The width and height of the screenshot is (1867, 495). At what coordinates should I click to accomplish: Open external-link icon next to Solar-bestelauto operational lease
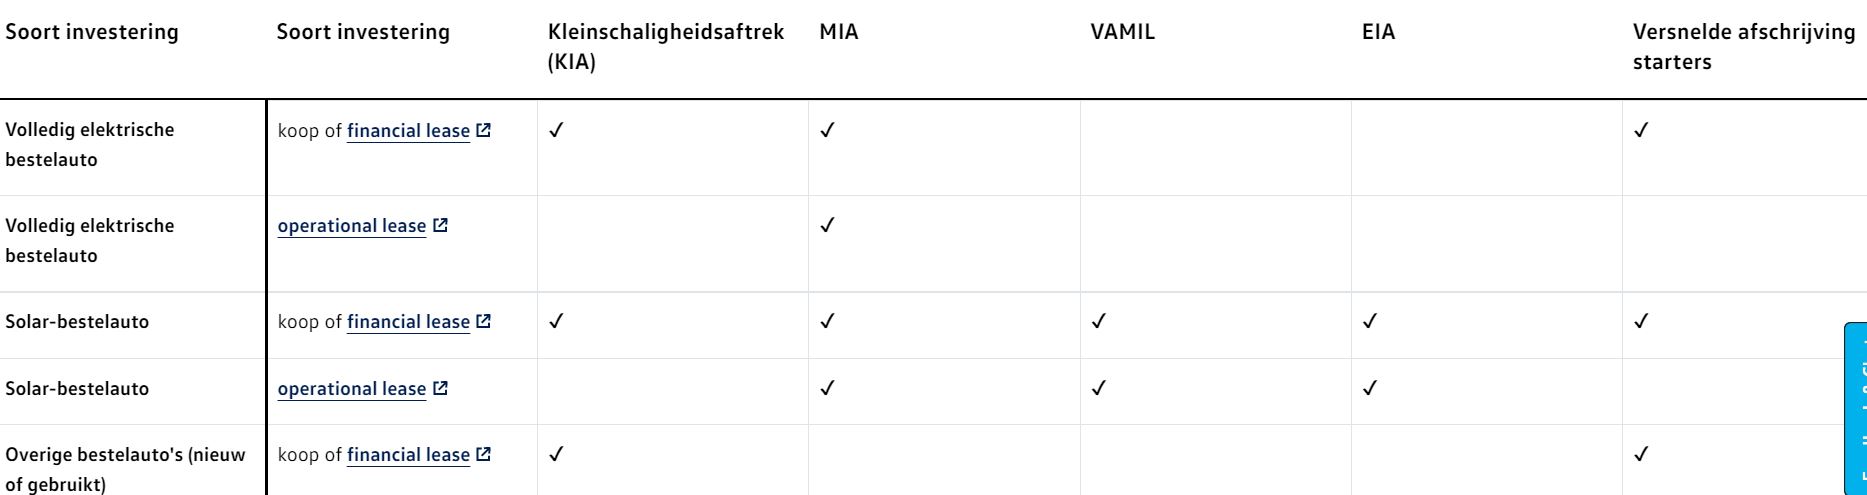(440, 389)
